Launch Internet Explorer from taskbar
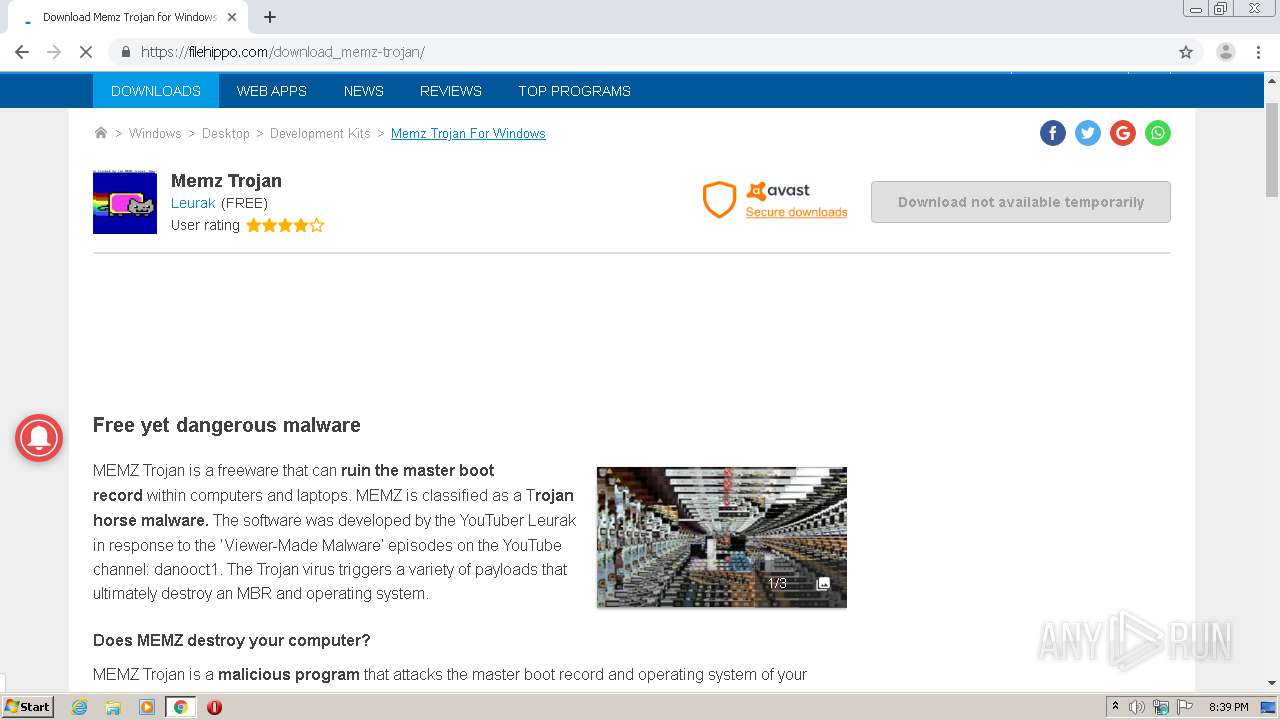This screenshot has width=1280, height=720. pos(79,707)
